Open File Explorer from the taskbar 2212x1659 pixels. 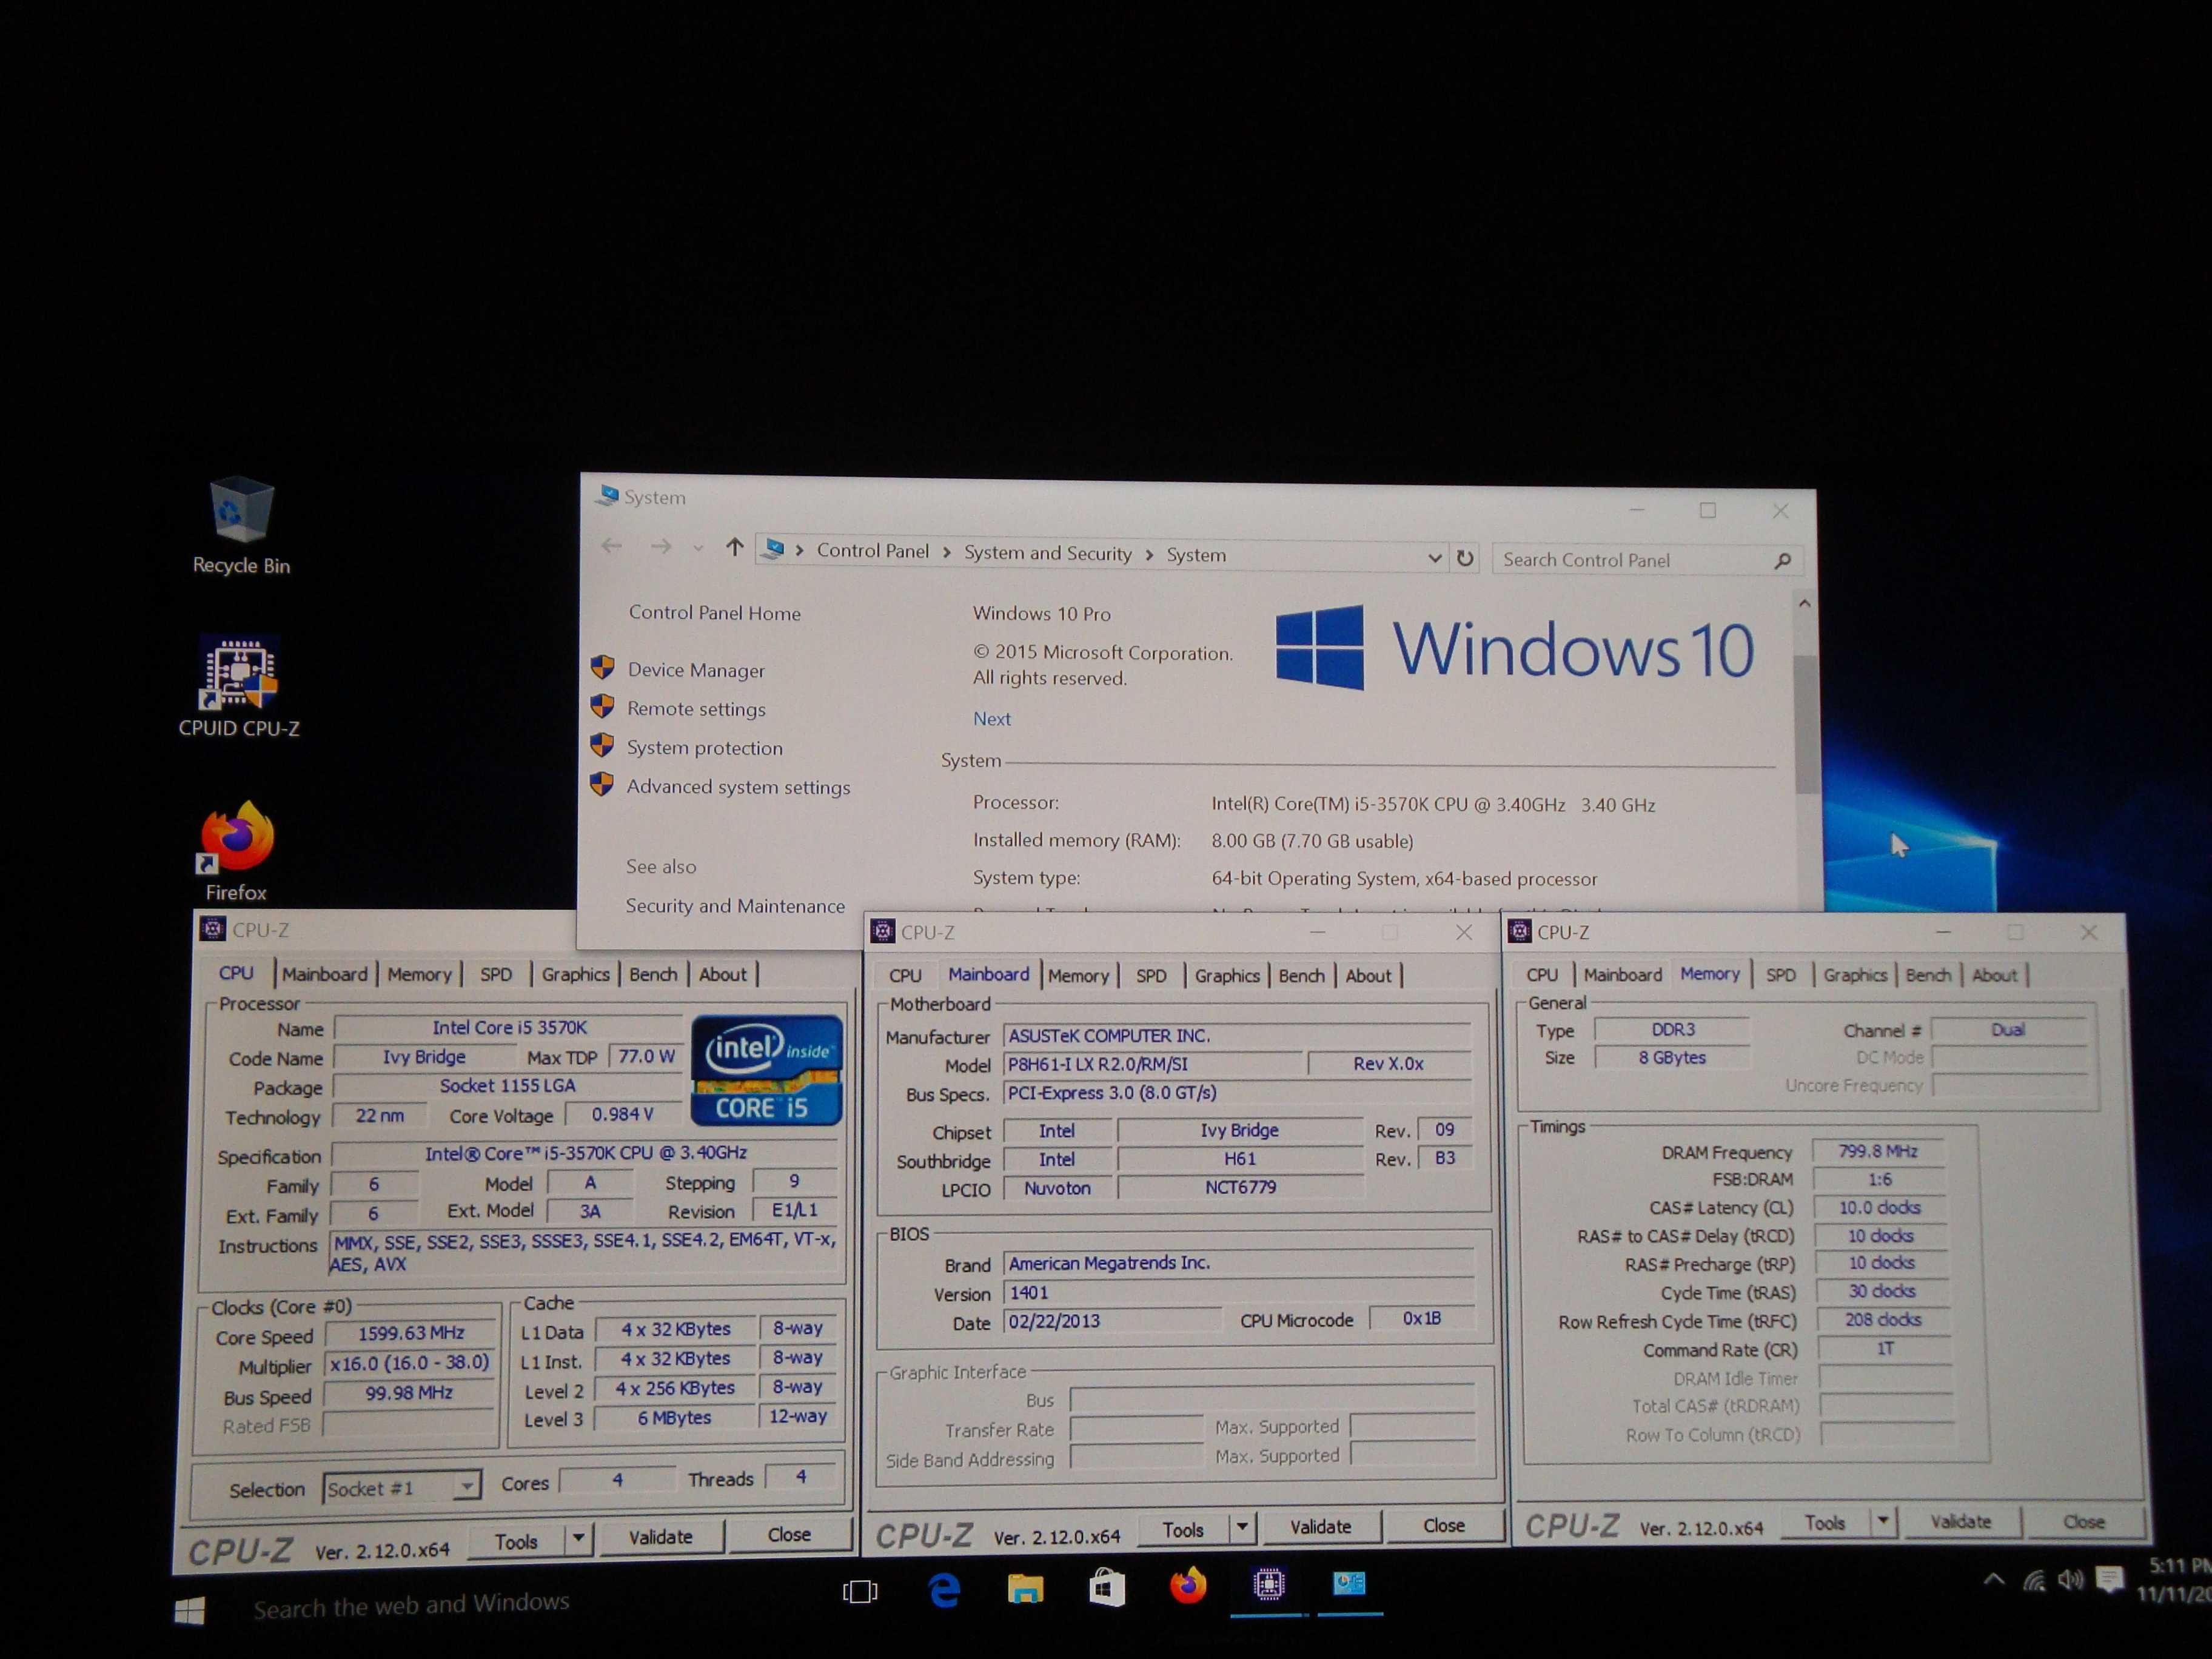(1025, 1588)
